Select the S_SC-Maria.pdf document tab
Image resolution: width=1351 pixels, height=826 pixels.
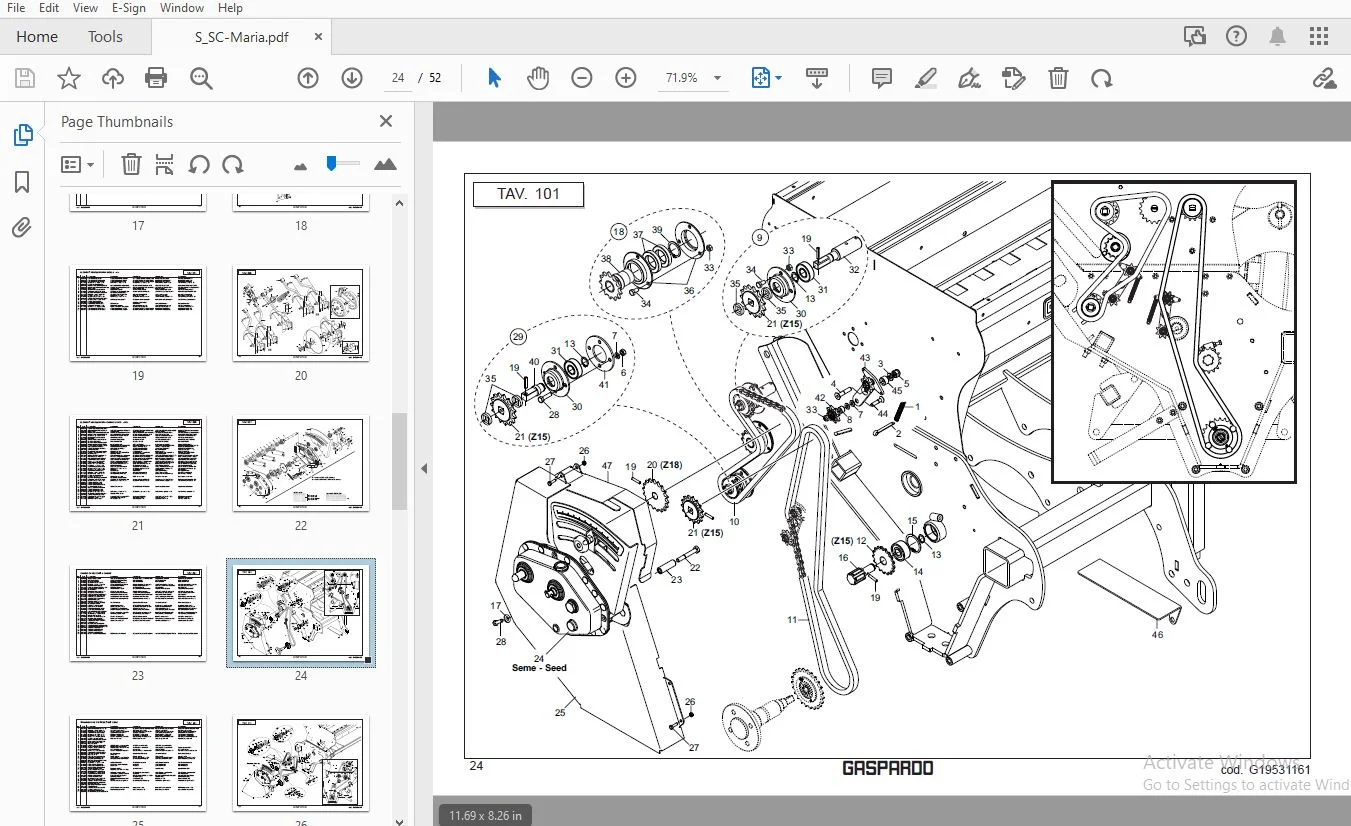click(241, 37)
